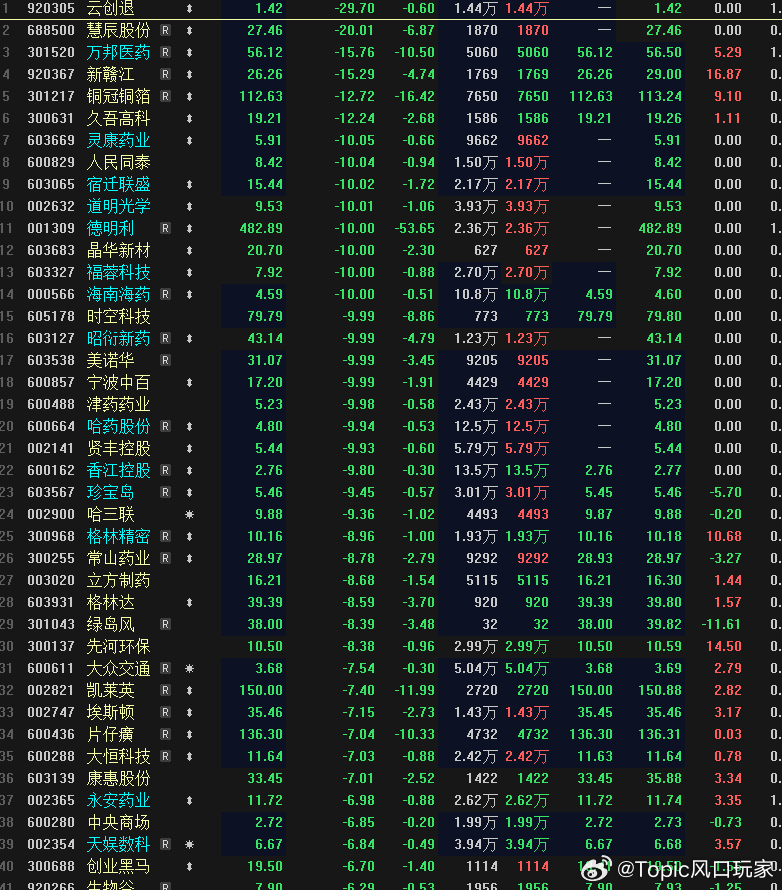Click the R badge beside 铜冠铜箔
Viewport: 782px width, 890px height.
coord(166,96)
